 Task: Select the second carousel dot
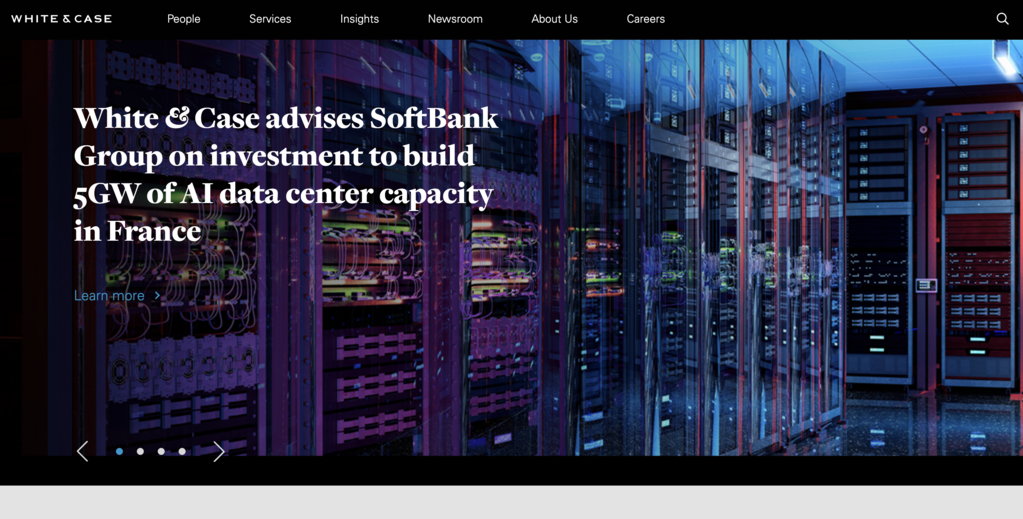[140, 451]
